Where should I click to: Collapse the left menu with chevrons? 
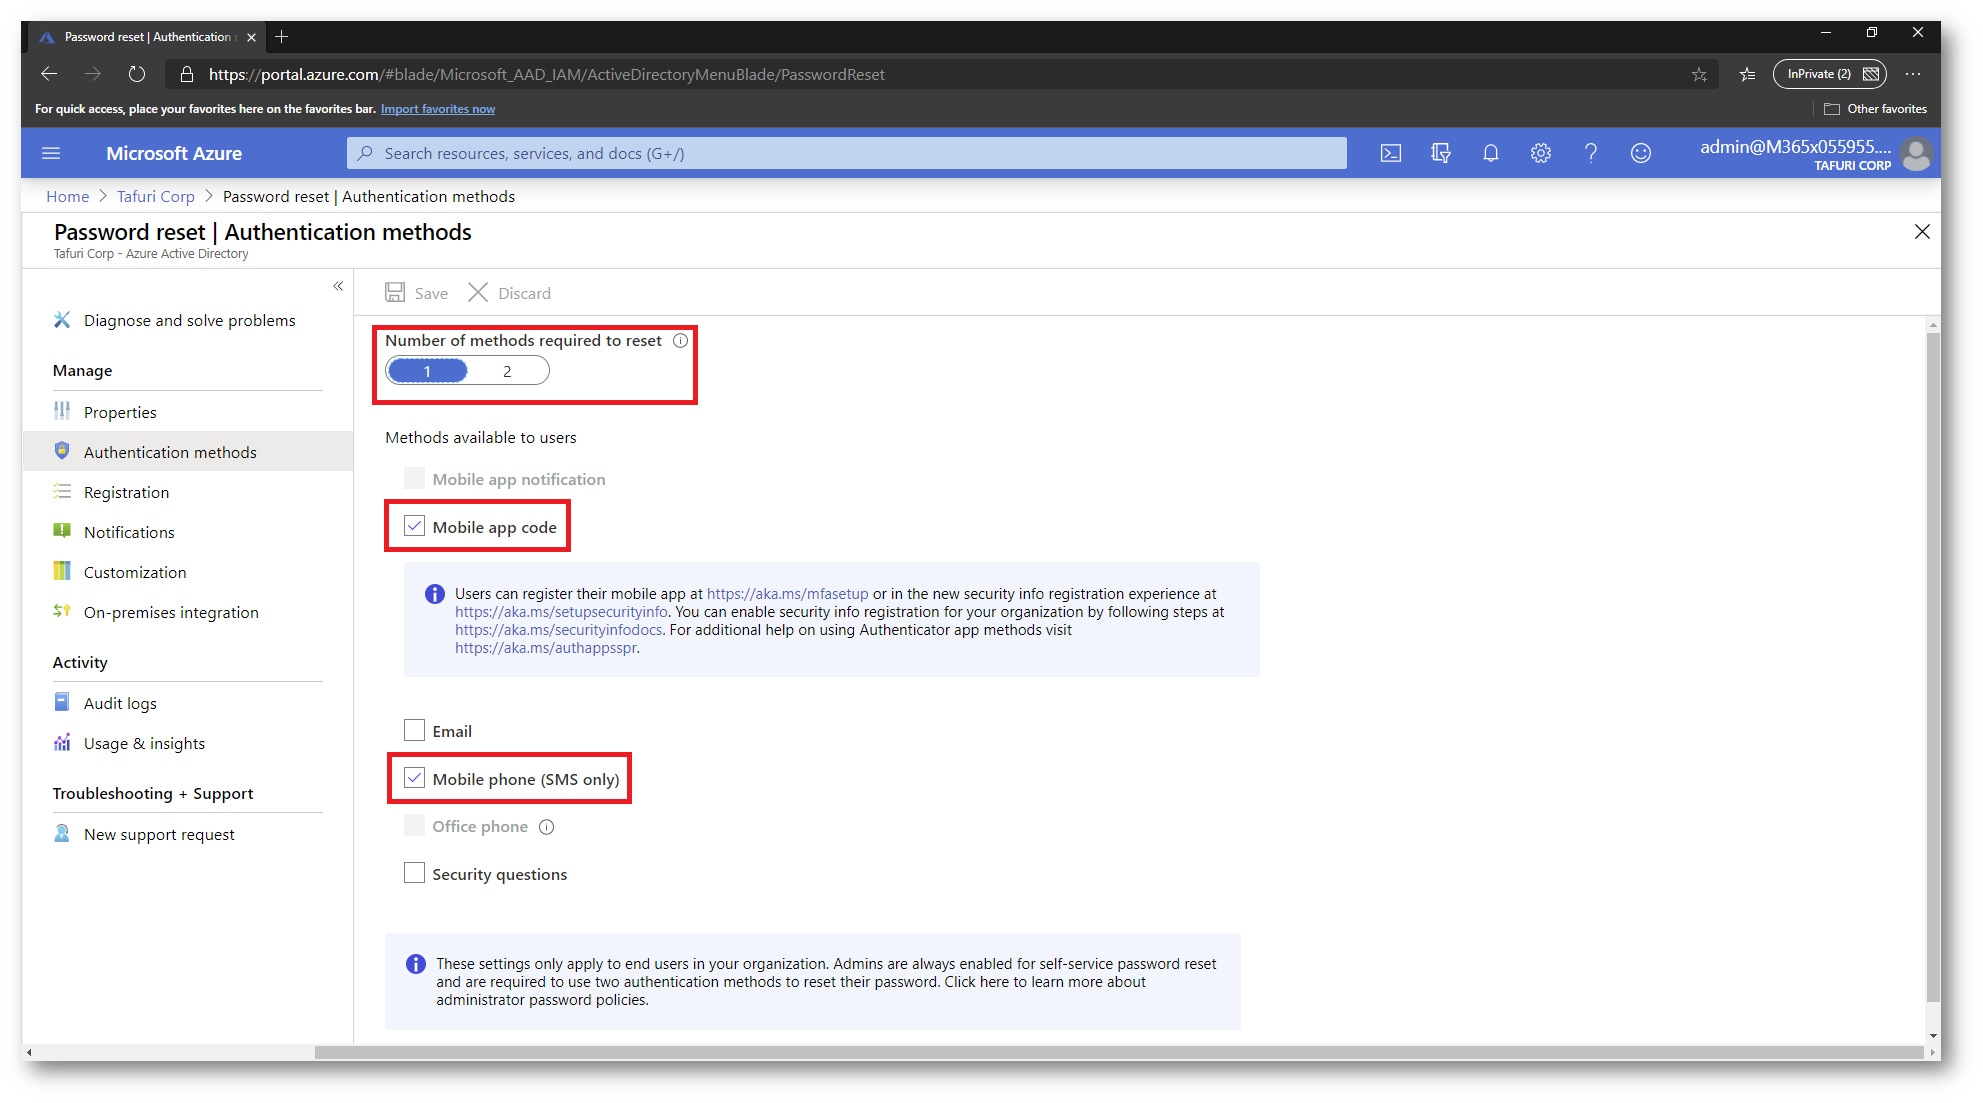click(x=338, y=286)
